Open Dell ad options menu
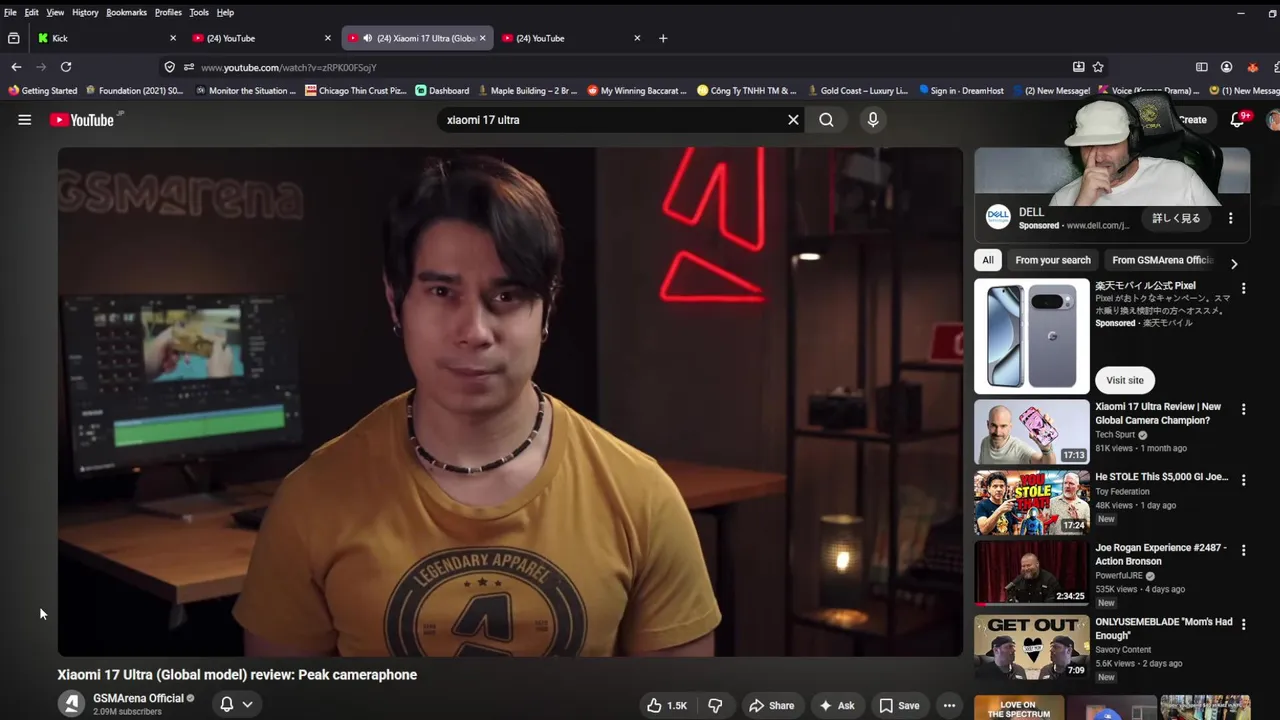This screenshot has width=1280, height=720. coord(1231,218)
